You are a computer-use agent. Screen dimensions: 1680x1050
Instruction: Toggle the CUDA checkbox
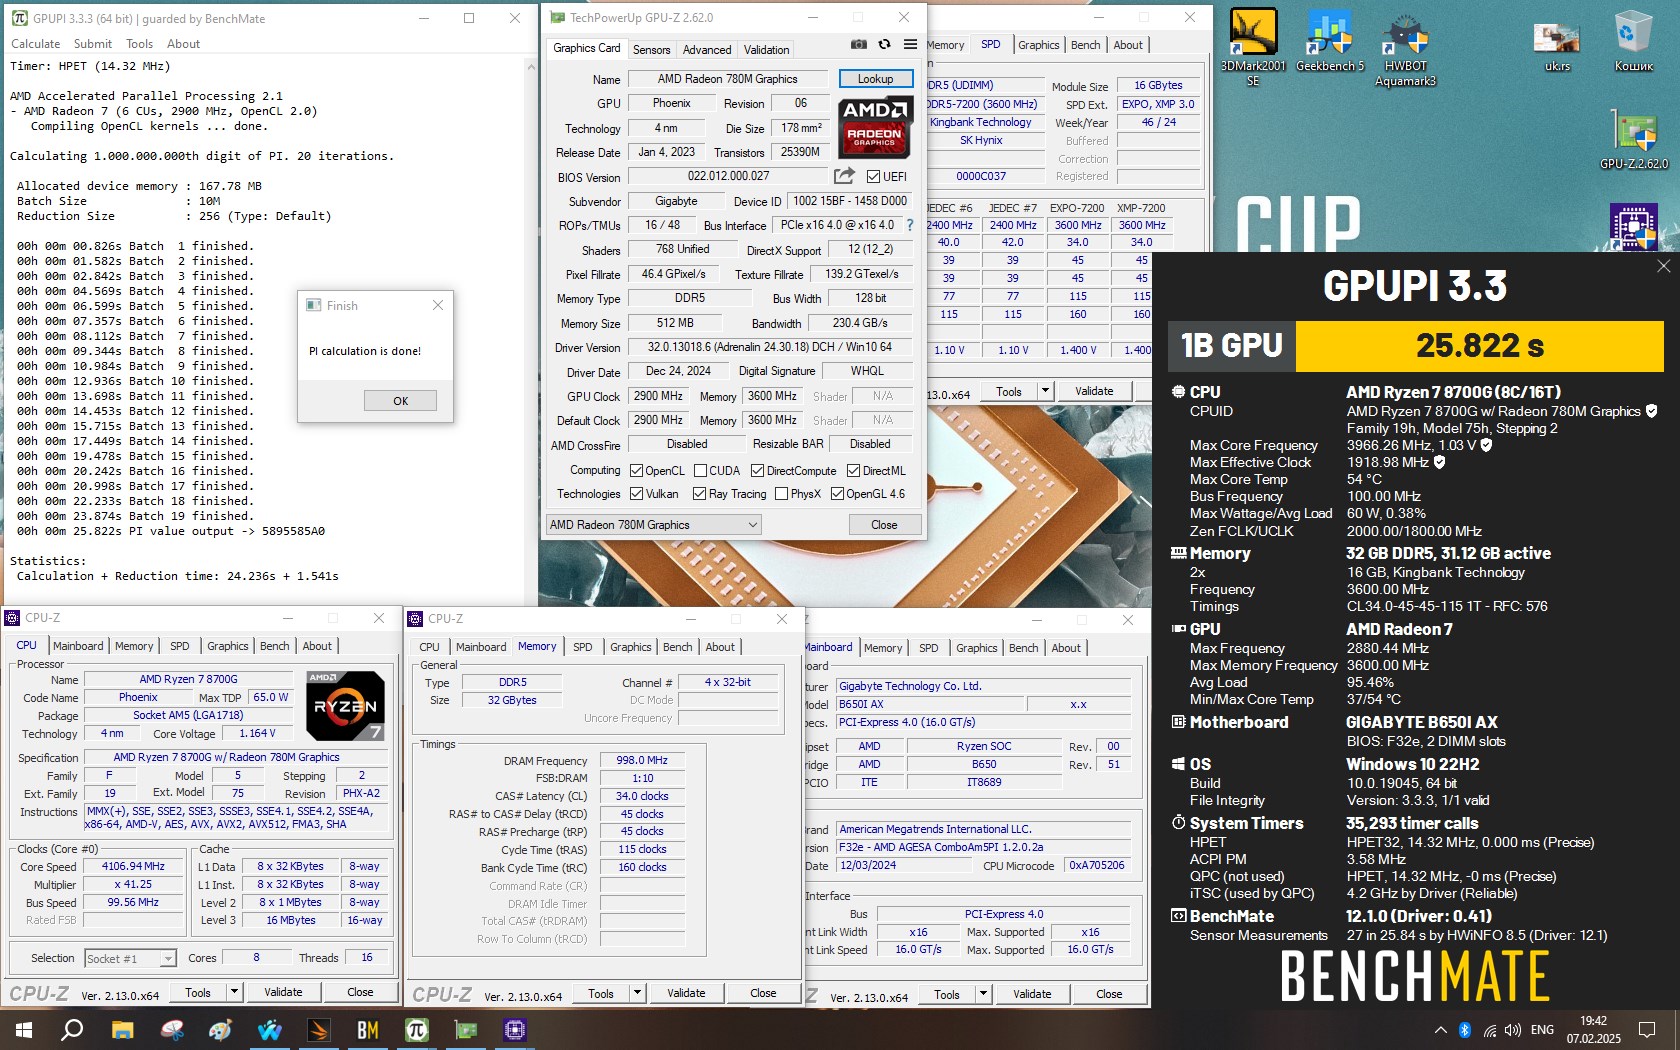pyautogui.click(x=700, y=471)
